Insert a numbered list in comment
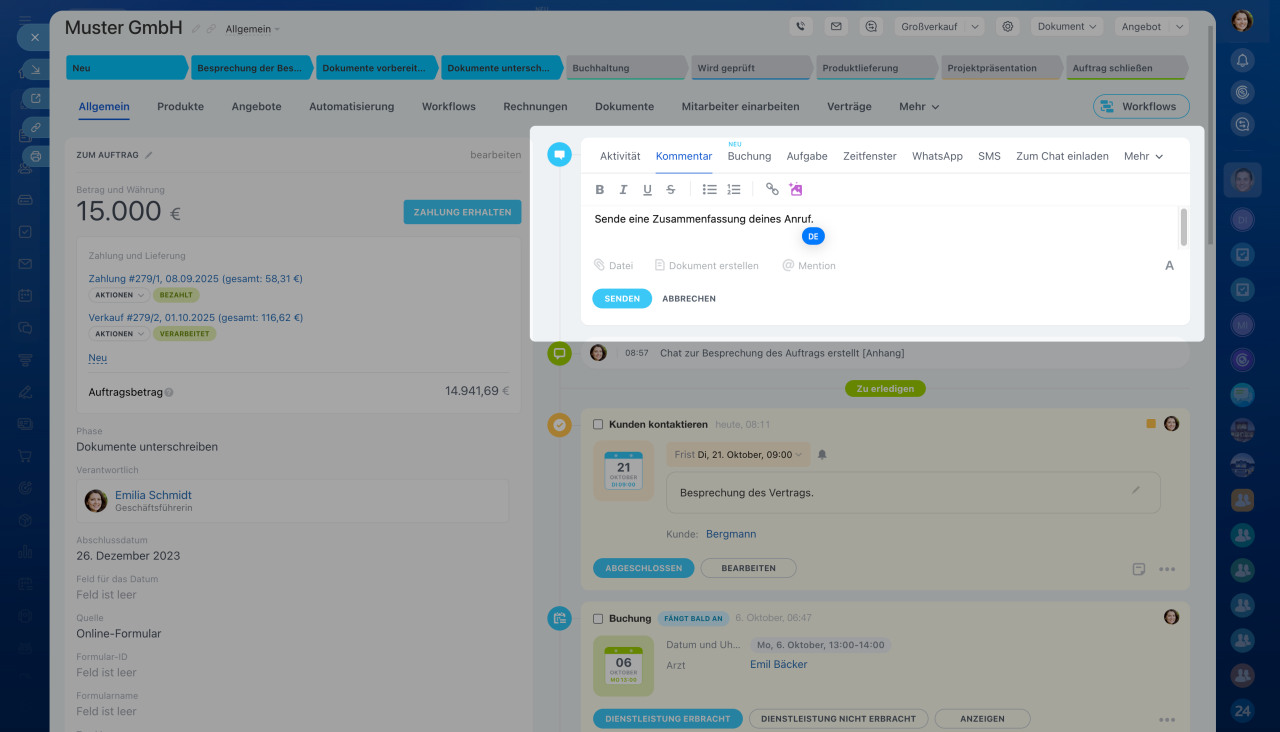This screenshot has height=732, width=1280. [x=734, y=189]
